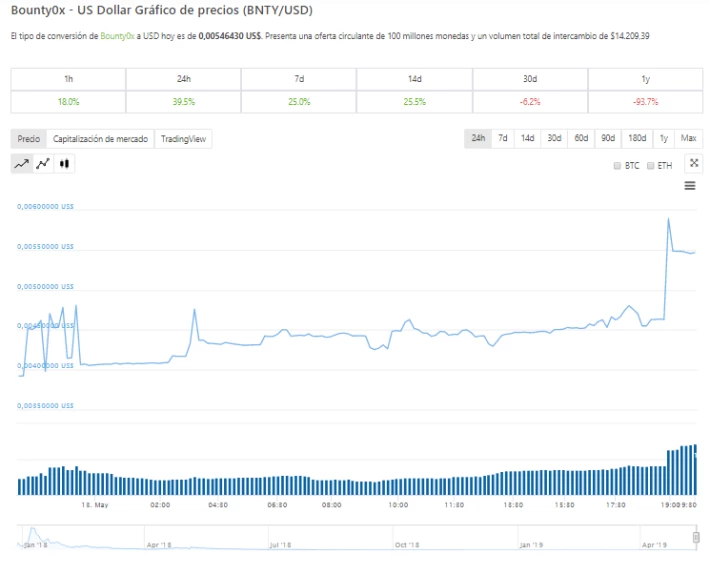Choose the 7d range button
Viewport: 710px width, 575px height.
(x=503, y=138)
